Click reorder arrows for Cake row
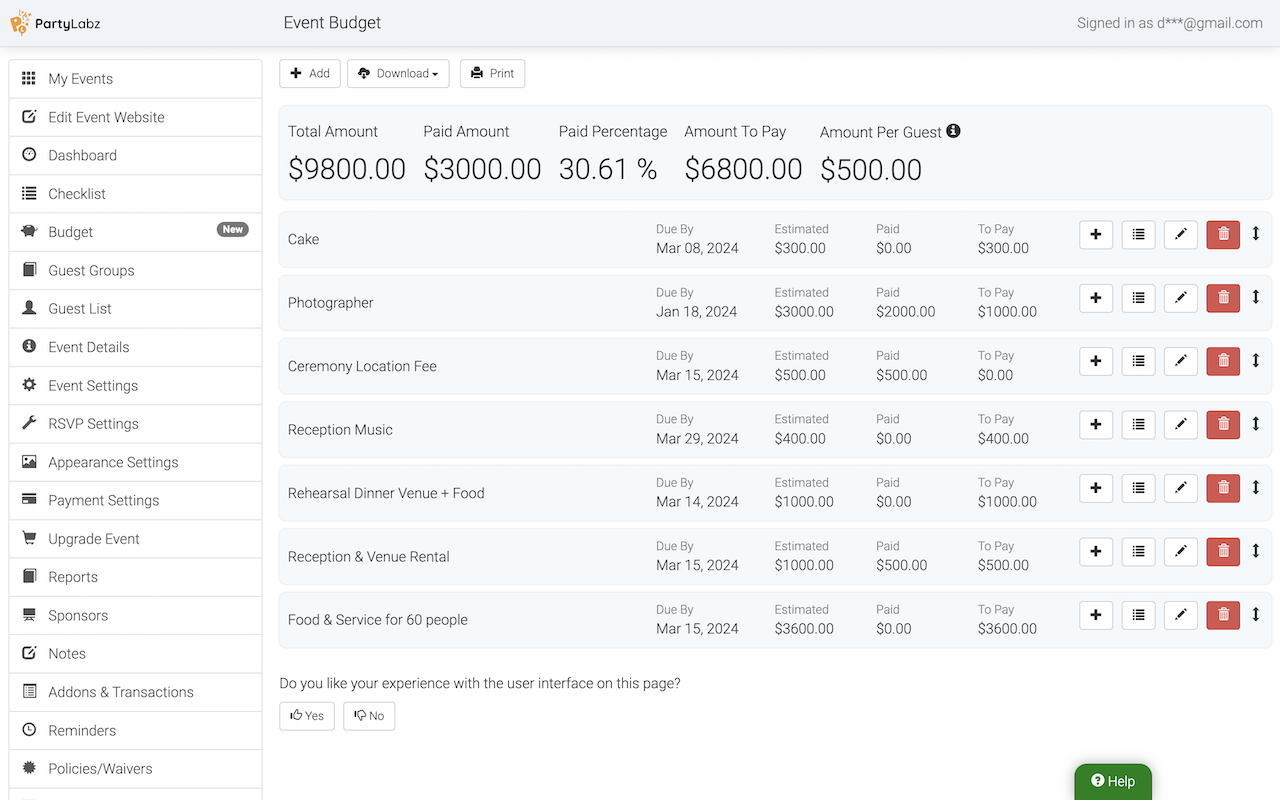Screen dimensions: 1280x800 point(1256,234)
